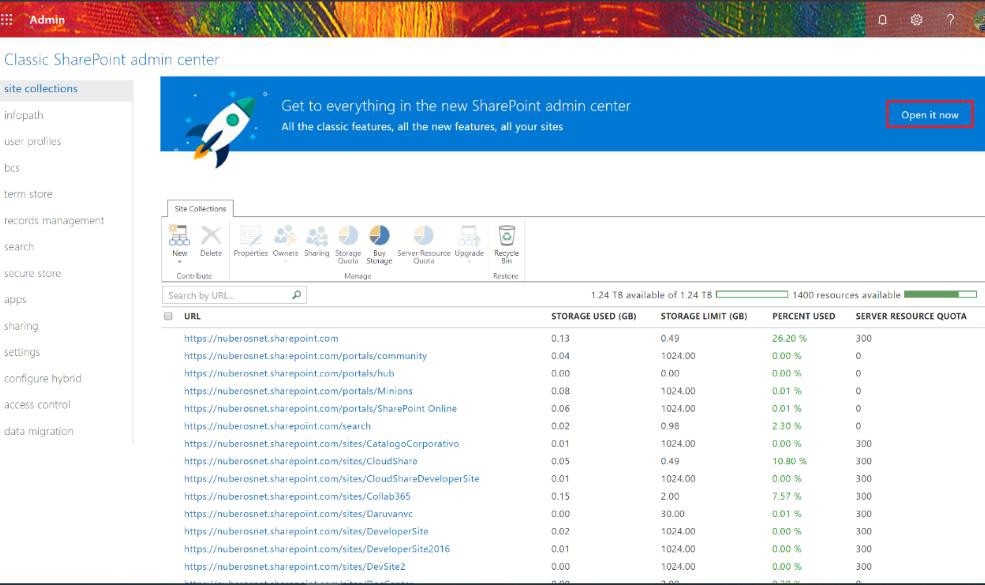
Task: Toggle the select-all URL checkbox
Action: click(x=168, y=316)
